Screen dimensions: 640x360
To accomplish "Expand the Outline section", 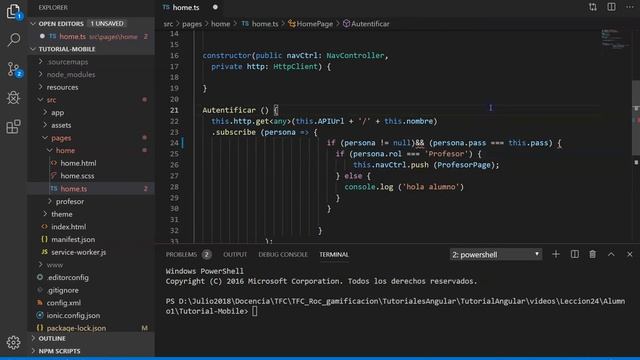I will [x=91, y=338].
